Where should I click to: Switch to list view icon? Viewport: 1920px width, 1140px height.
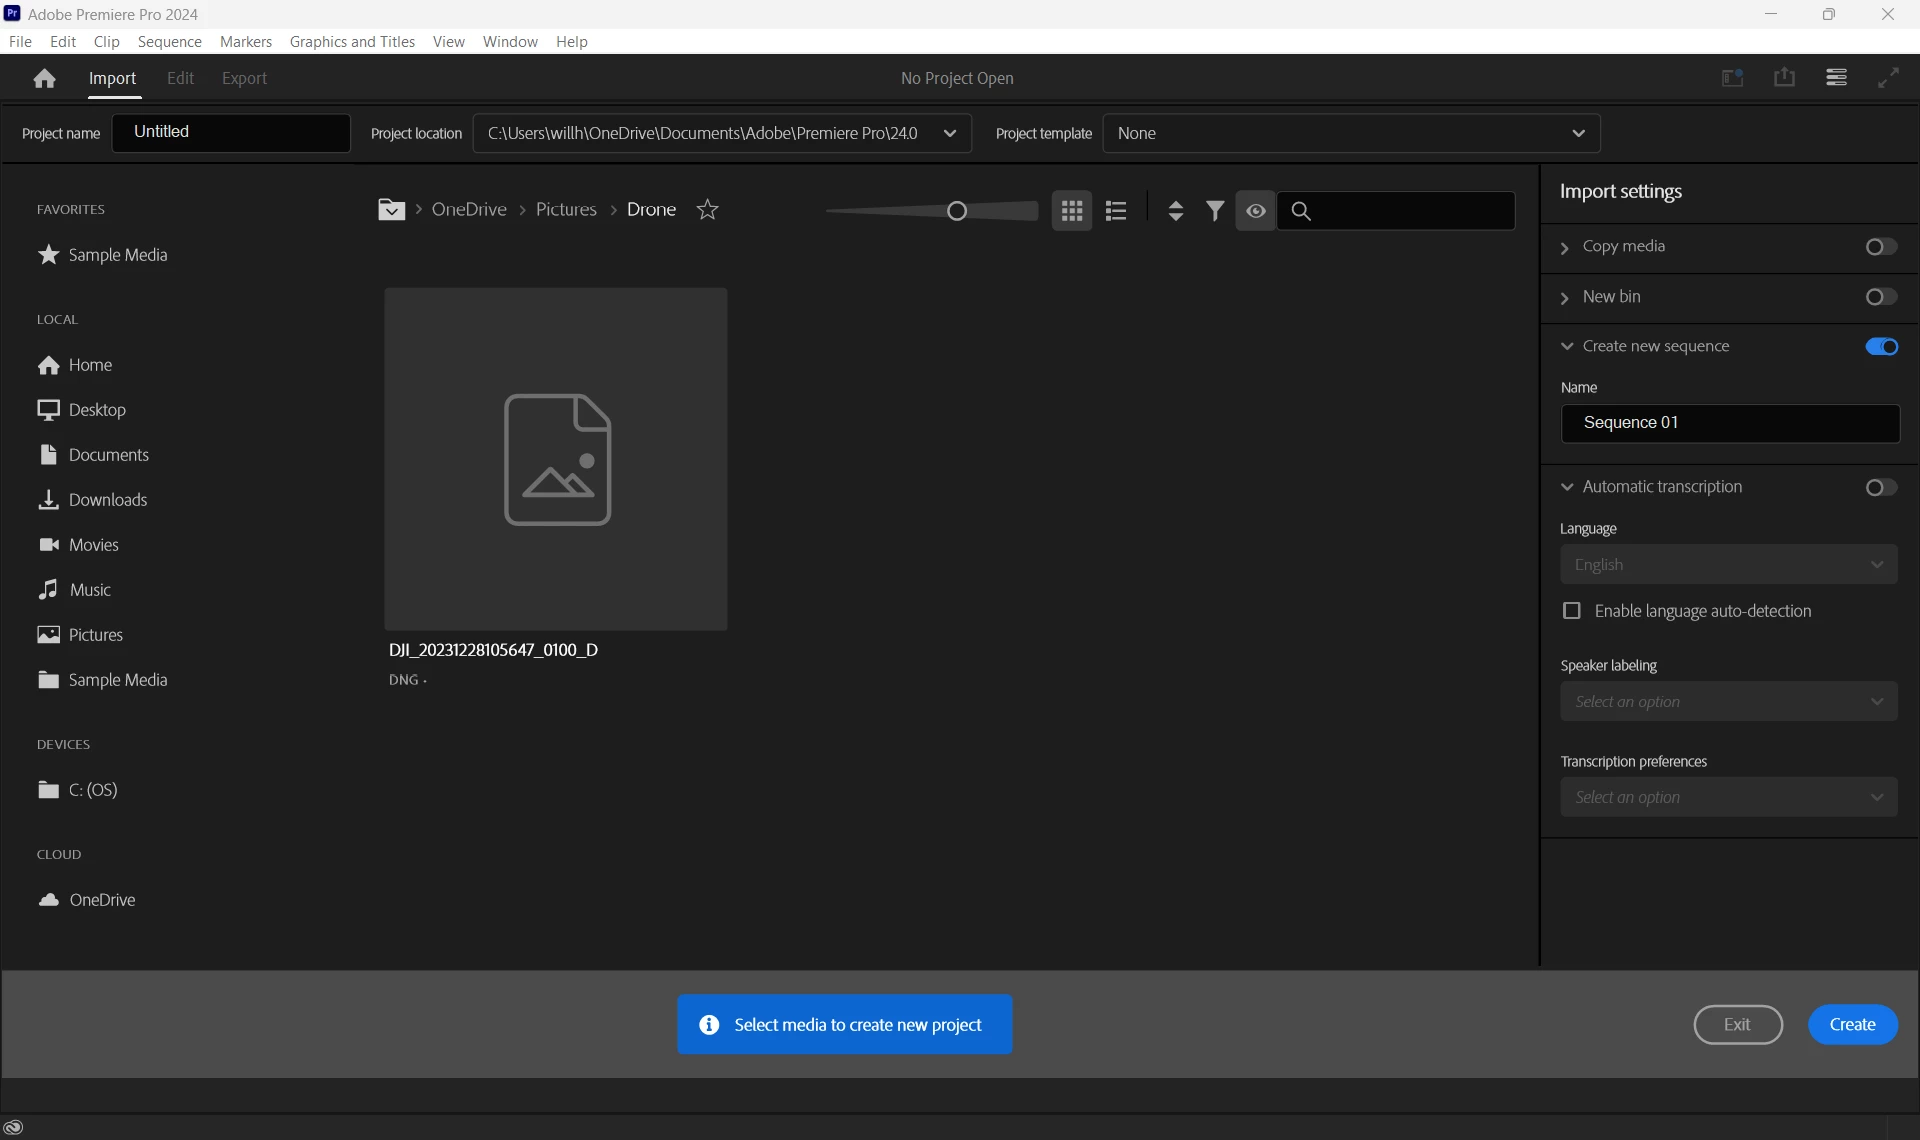pos(1116,211)
